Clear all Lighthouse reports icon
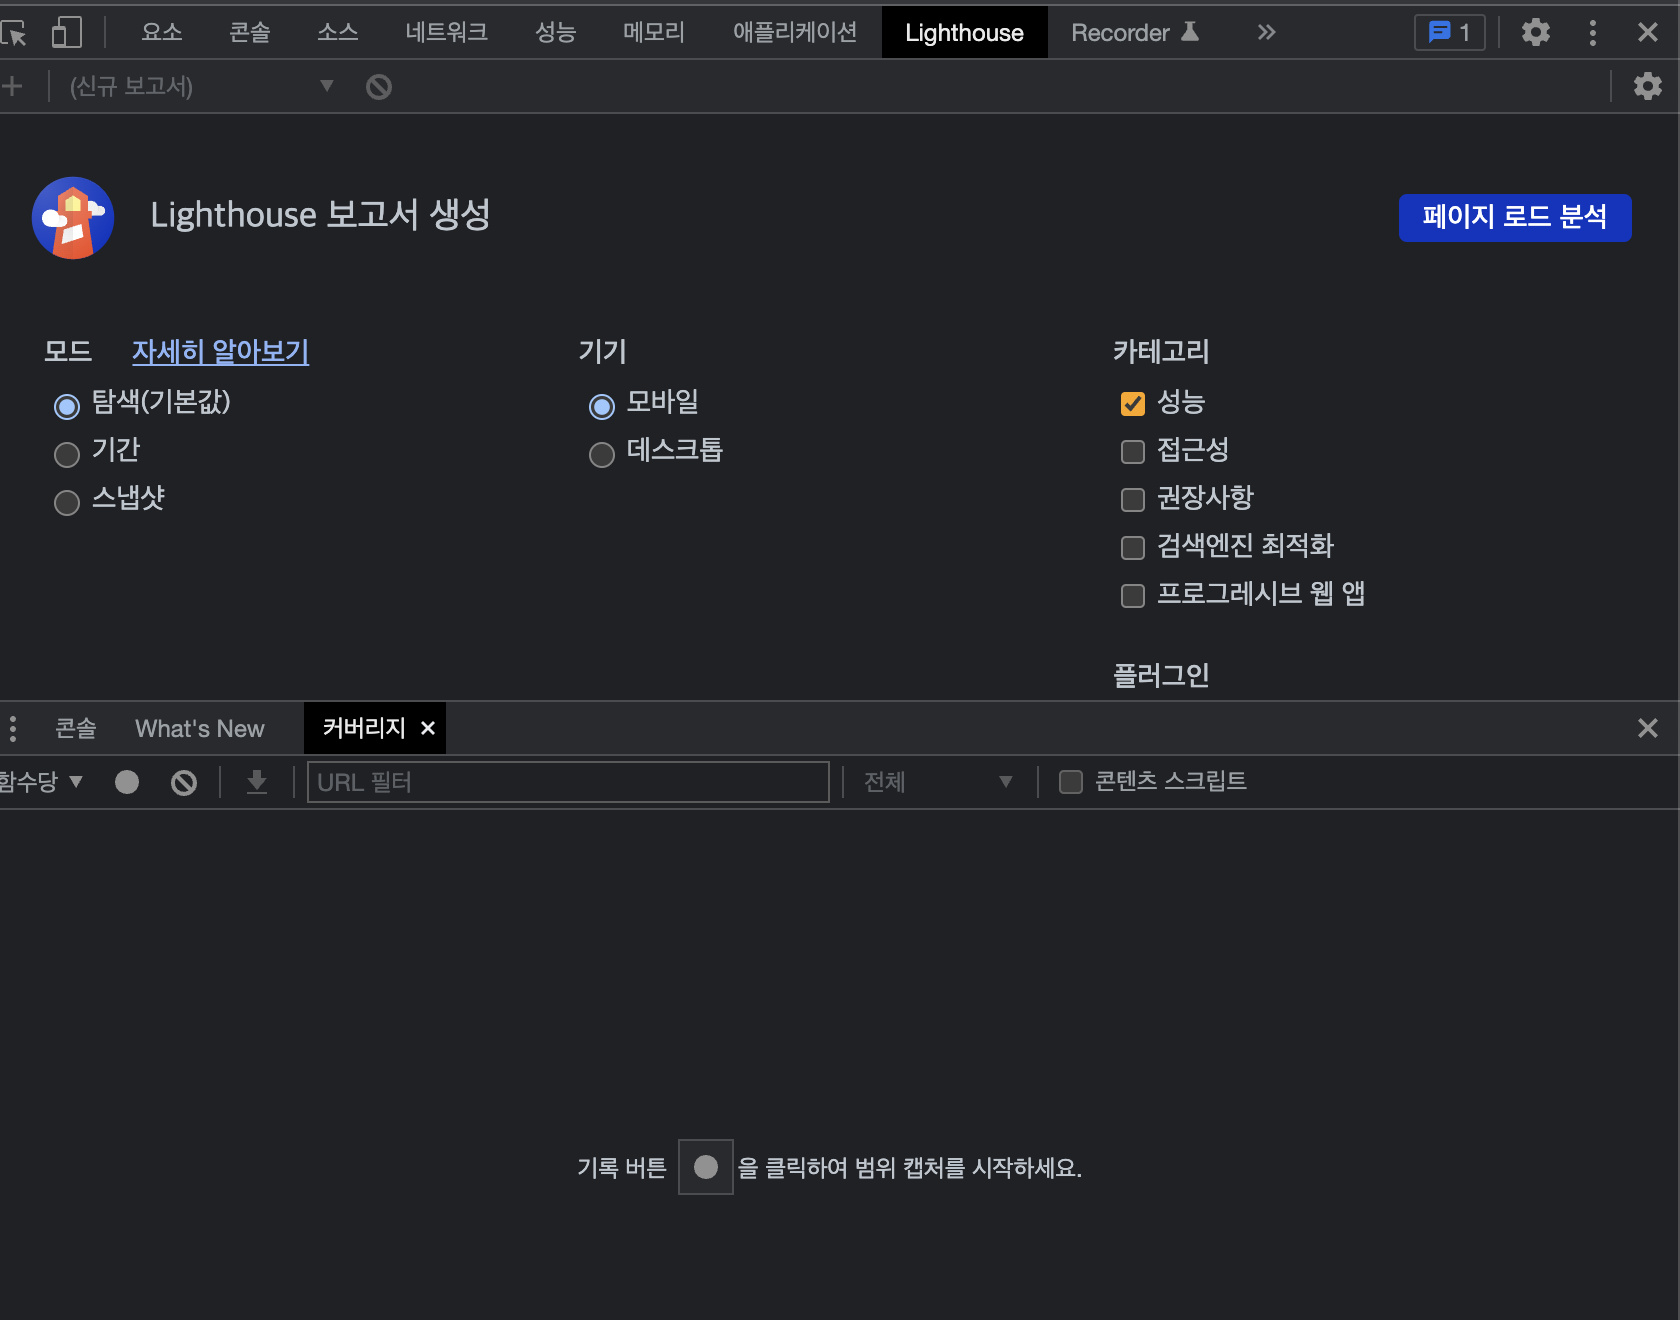Viewport: 1680px width, 1320px height. [x=379, y=87]
